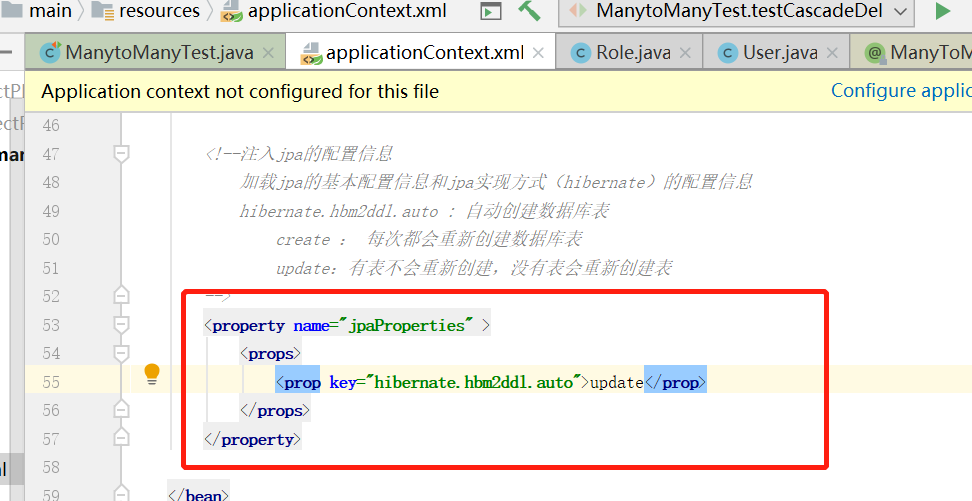Click the ManytoManyTest.java tab class icon
This screenshot has width=972, height=501.
pos(50,53)
